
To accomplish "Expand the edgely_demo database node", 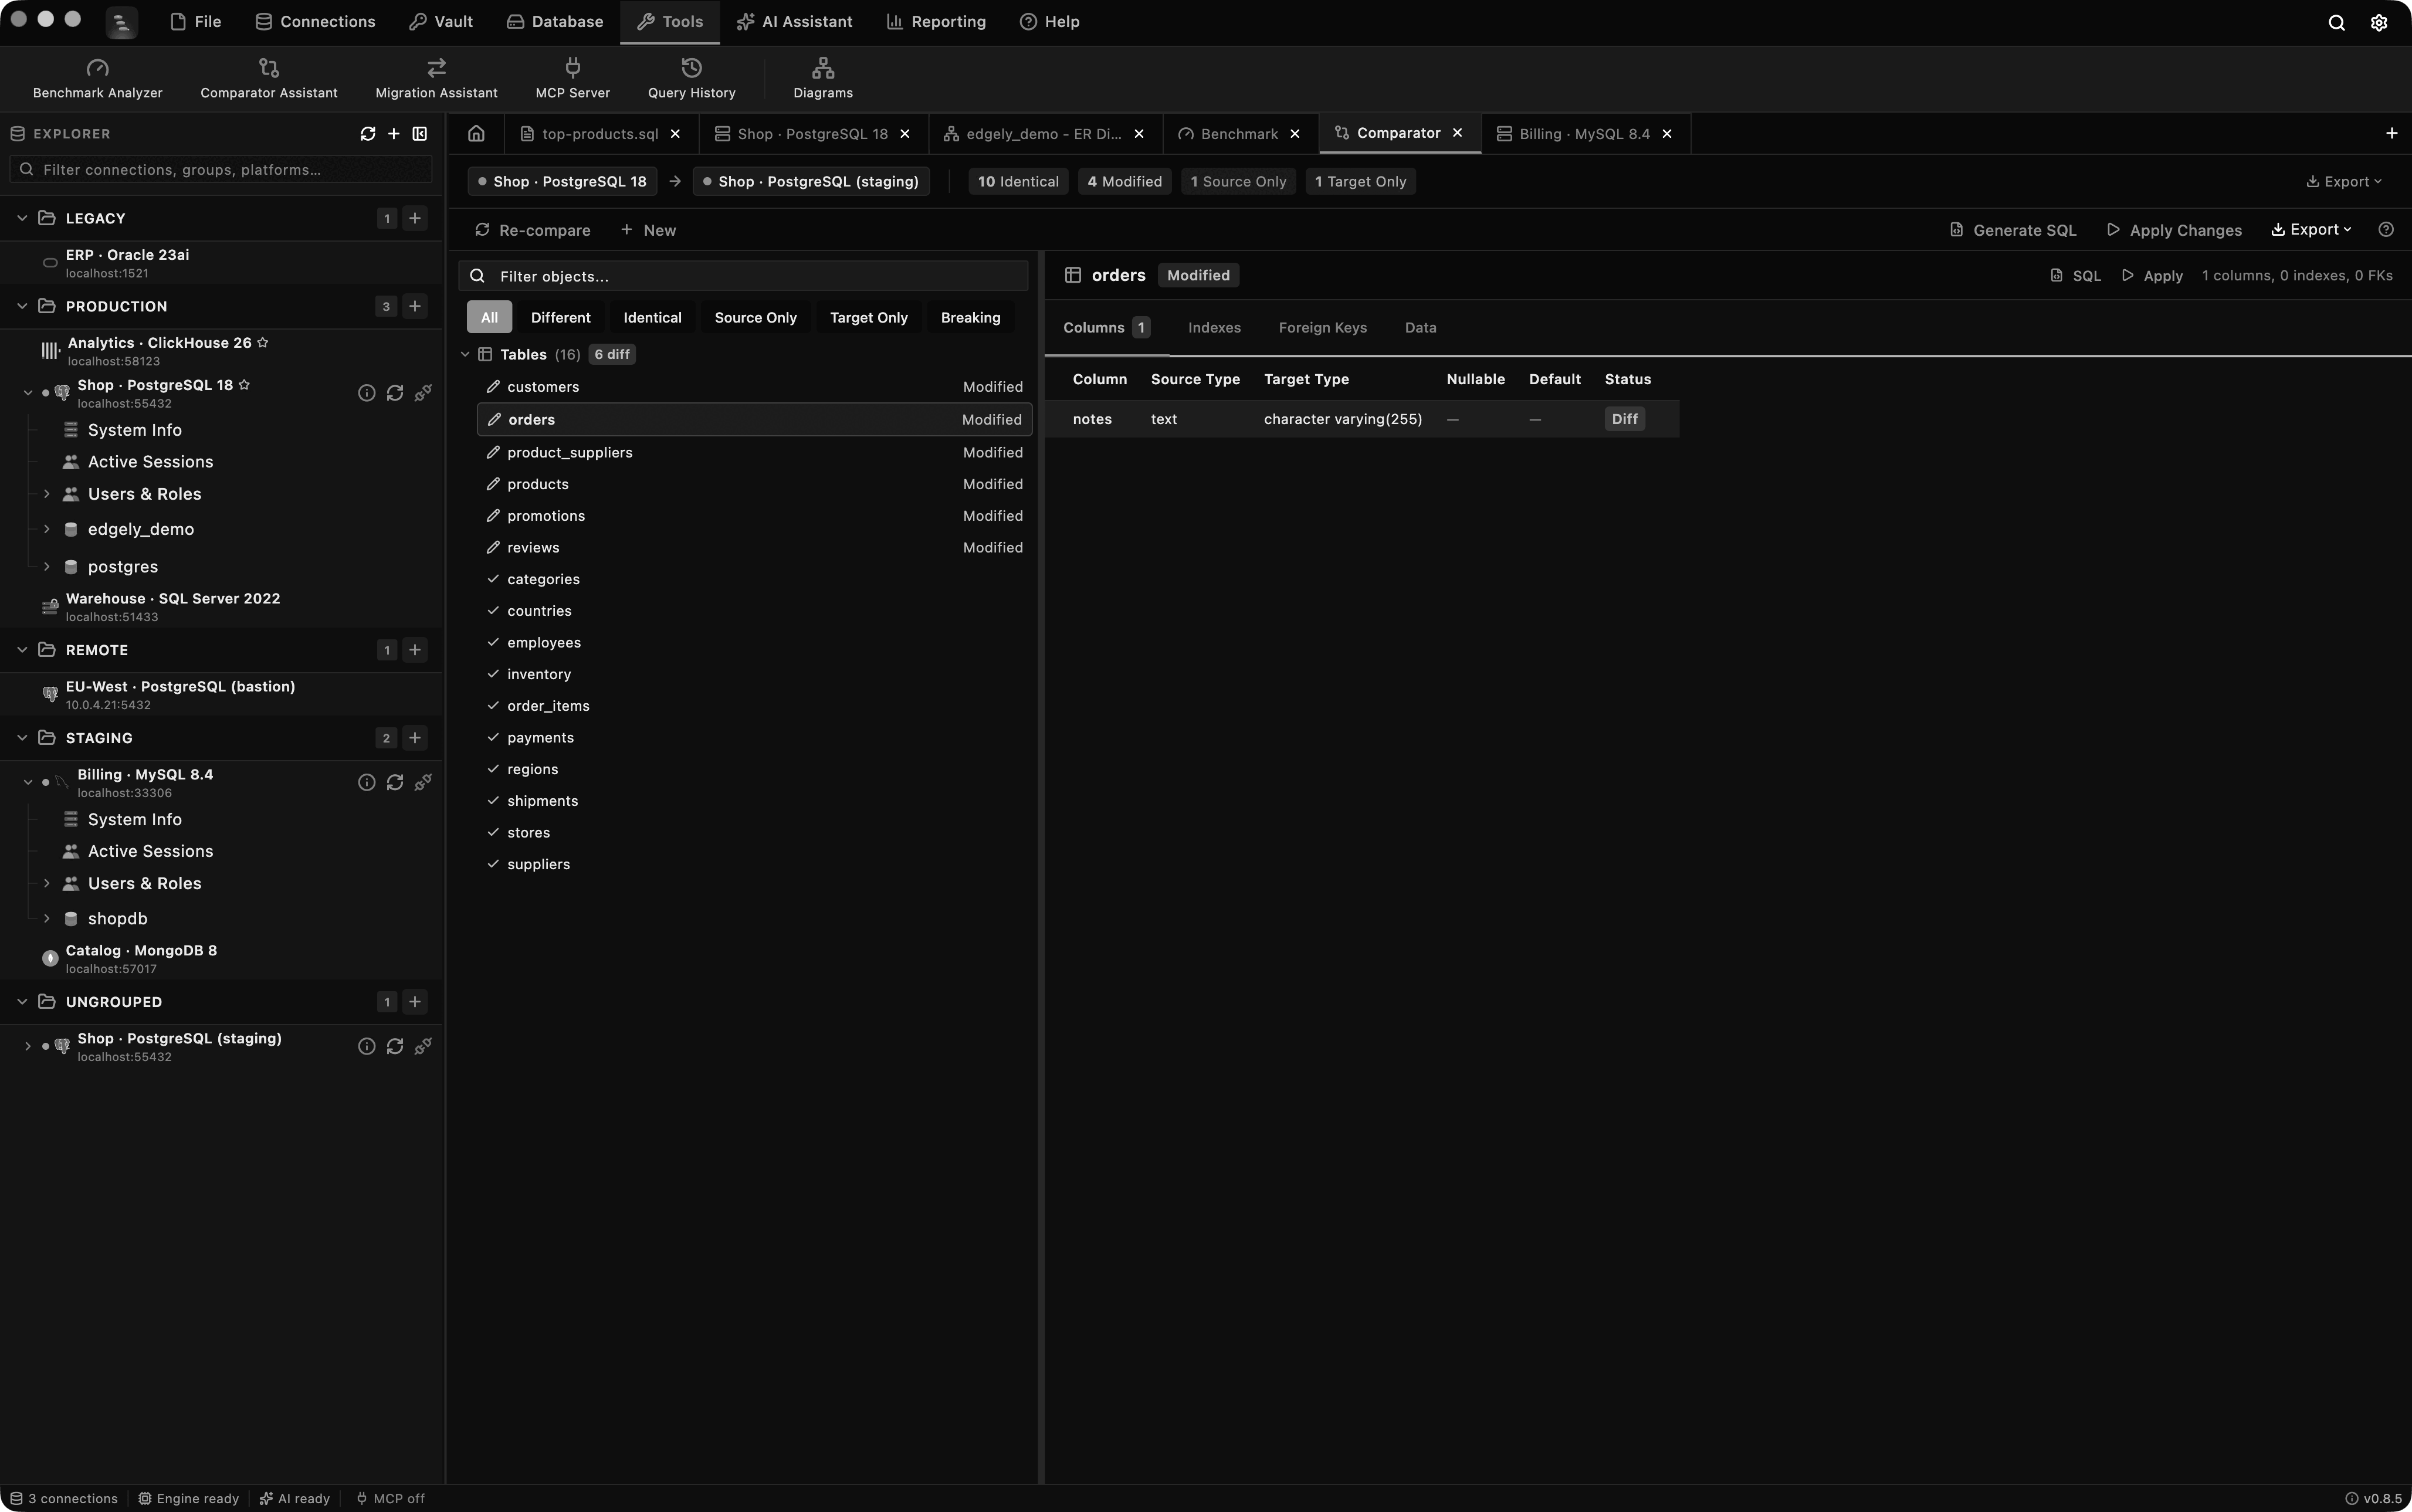I will pyautogui.click(x=46, y=529).
